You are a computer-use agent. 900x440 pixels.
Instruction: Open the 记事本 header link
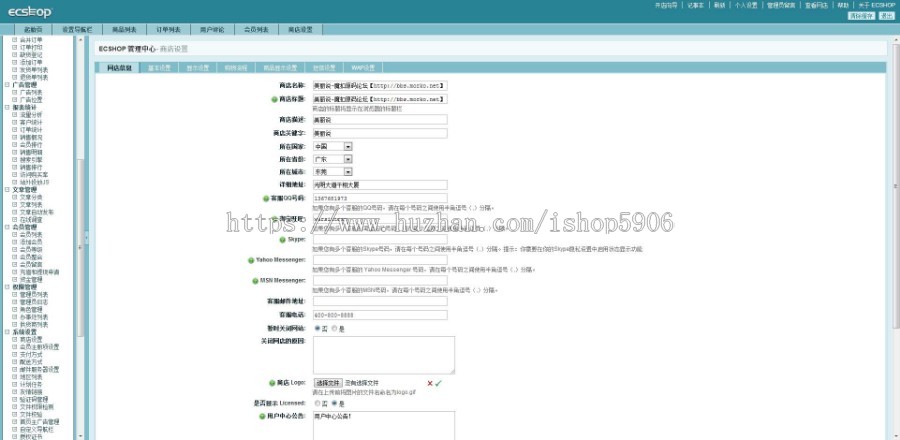point(696,5)
